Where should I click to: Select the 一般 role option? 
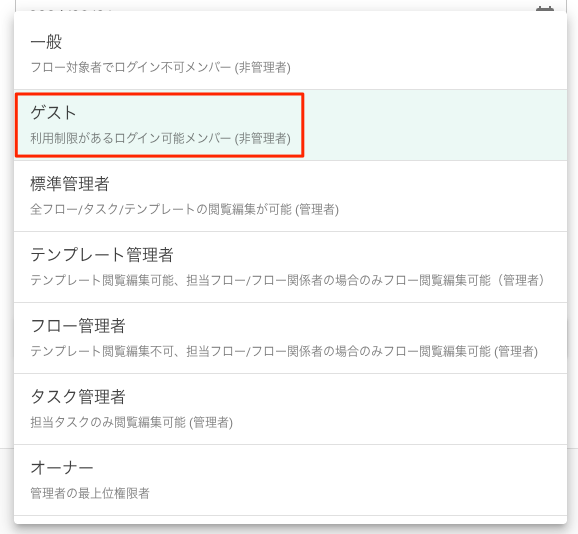click(x=290, y=53)
